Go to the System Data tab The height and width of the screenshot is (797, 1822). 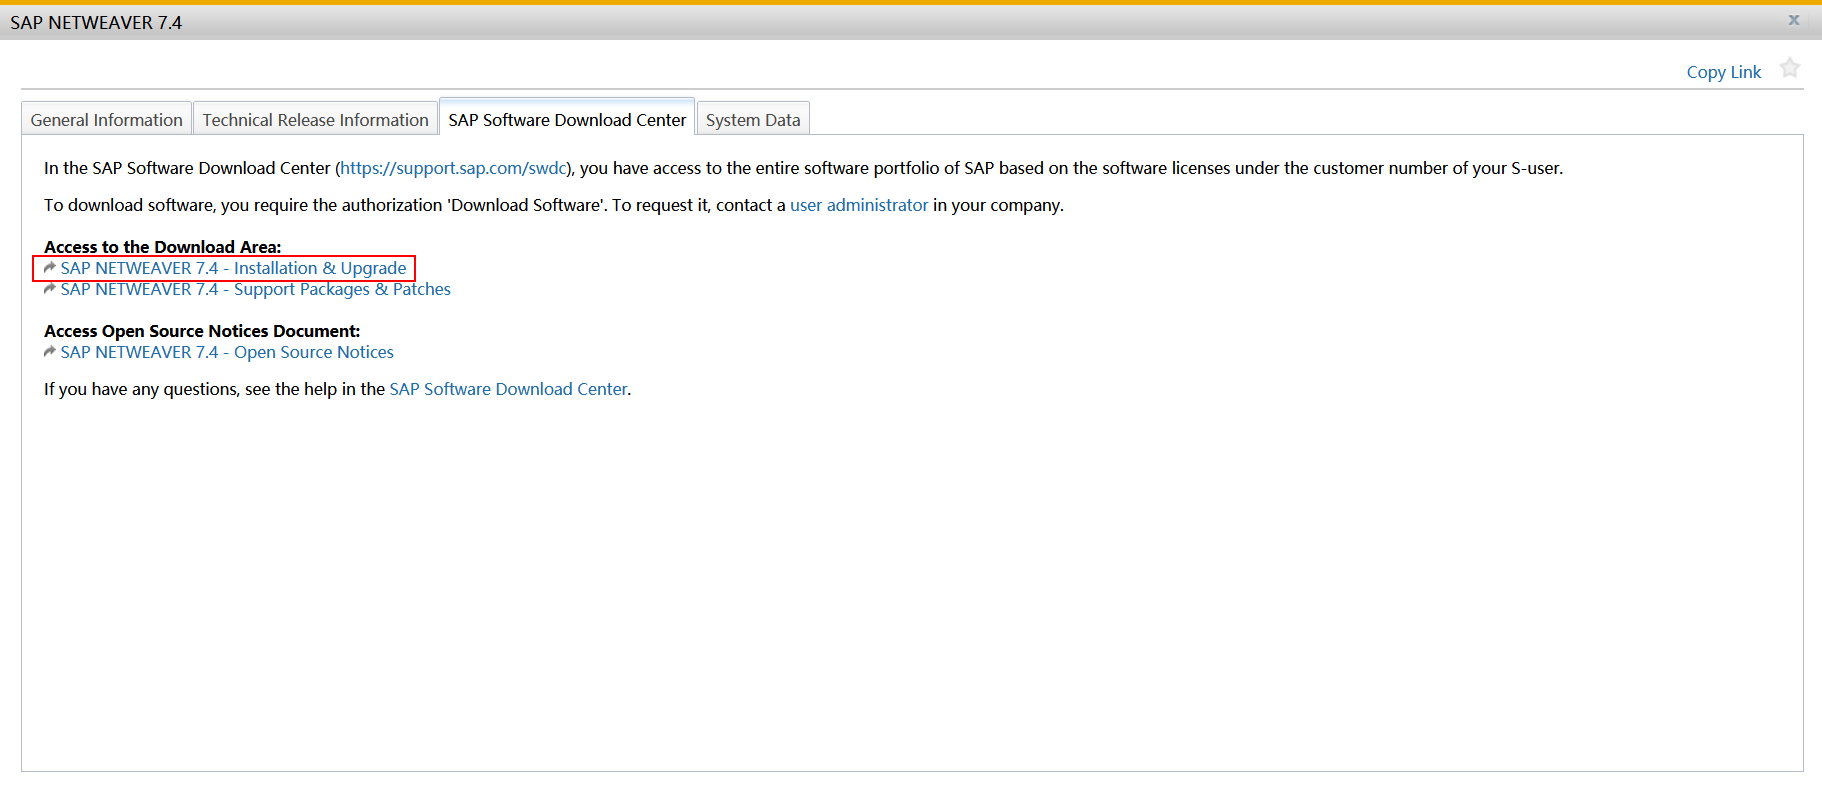[753, 119]
